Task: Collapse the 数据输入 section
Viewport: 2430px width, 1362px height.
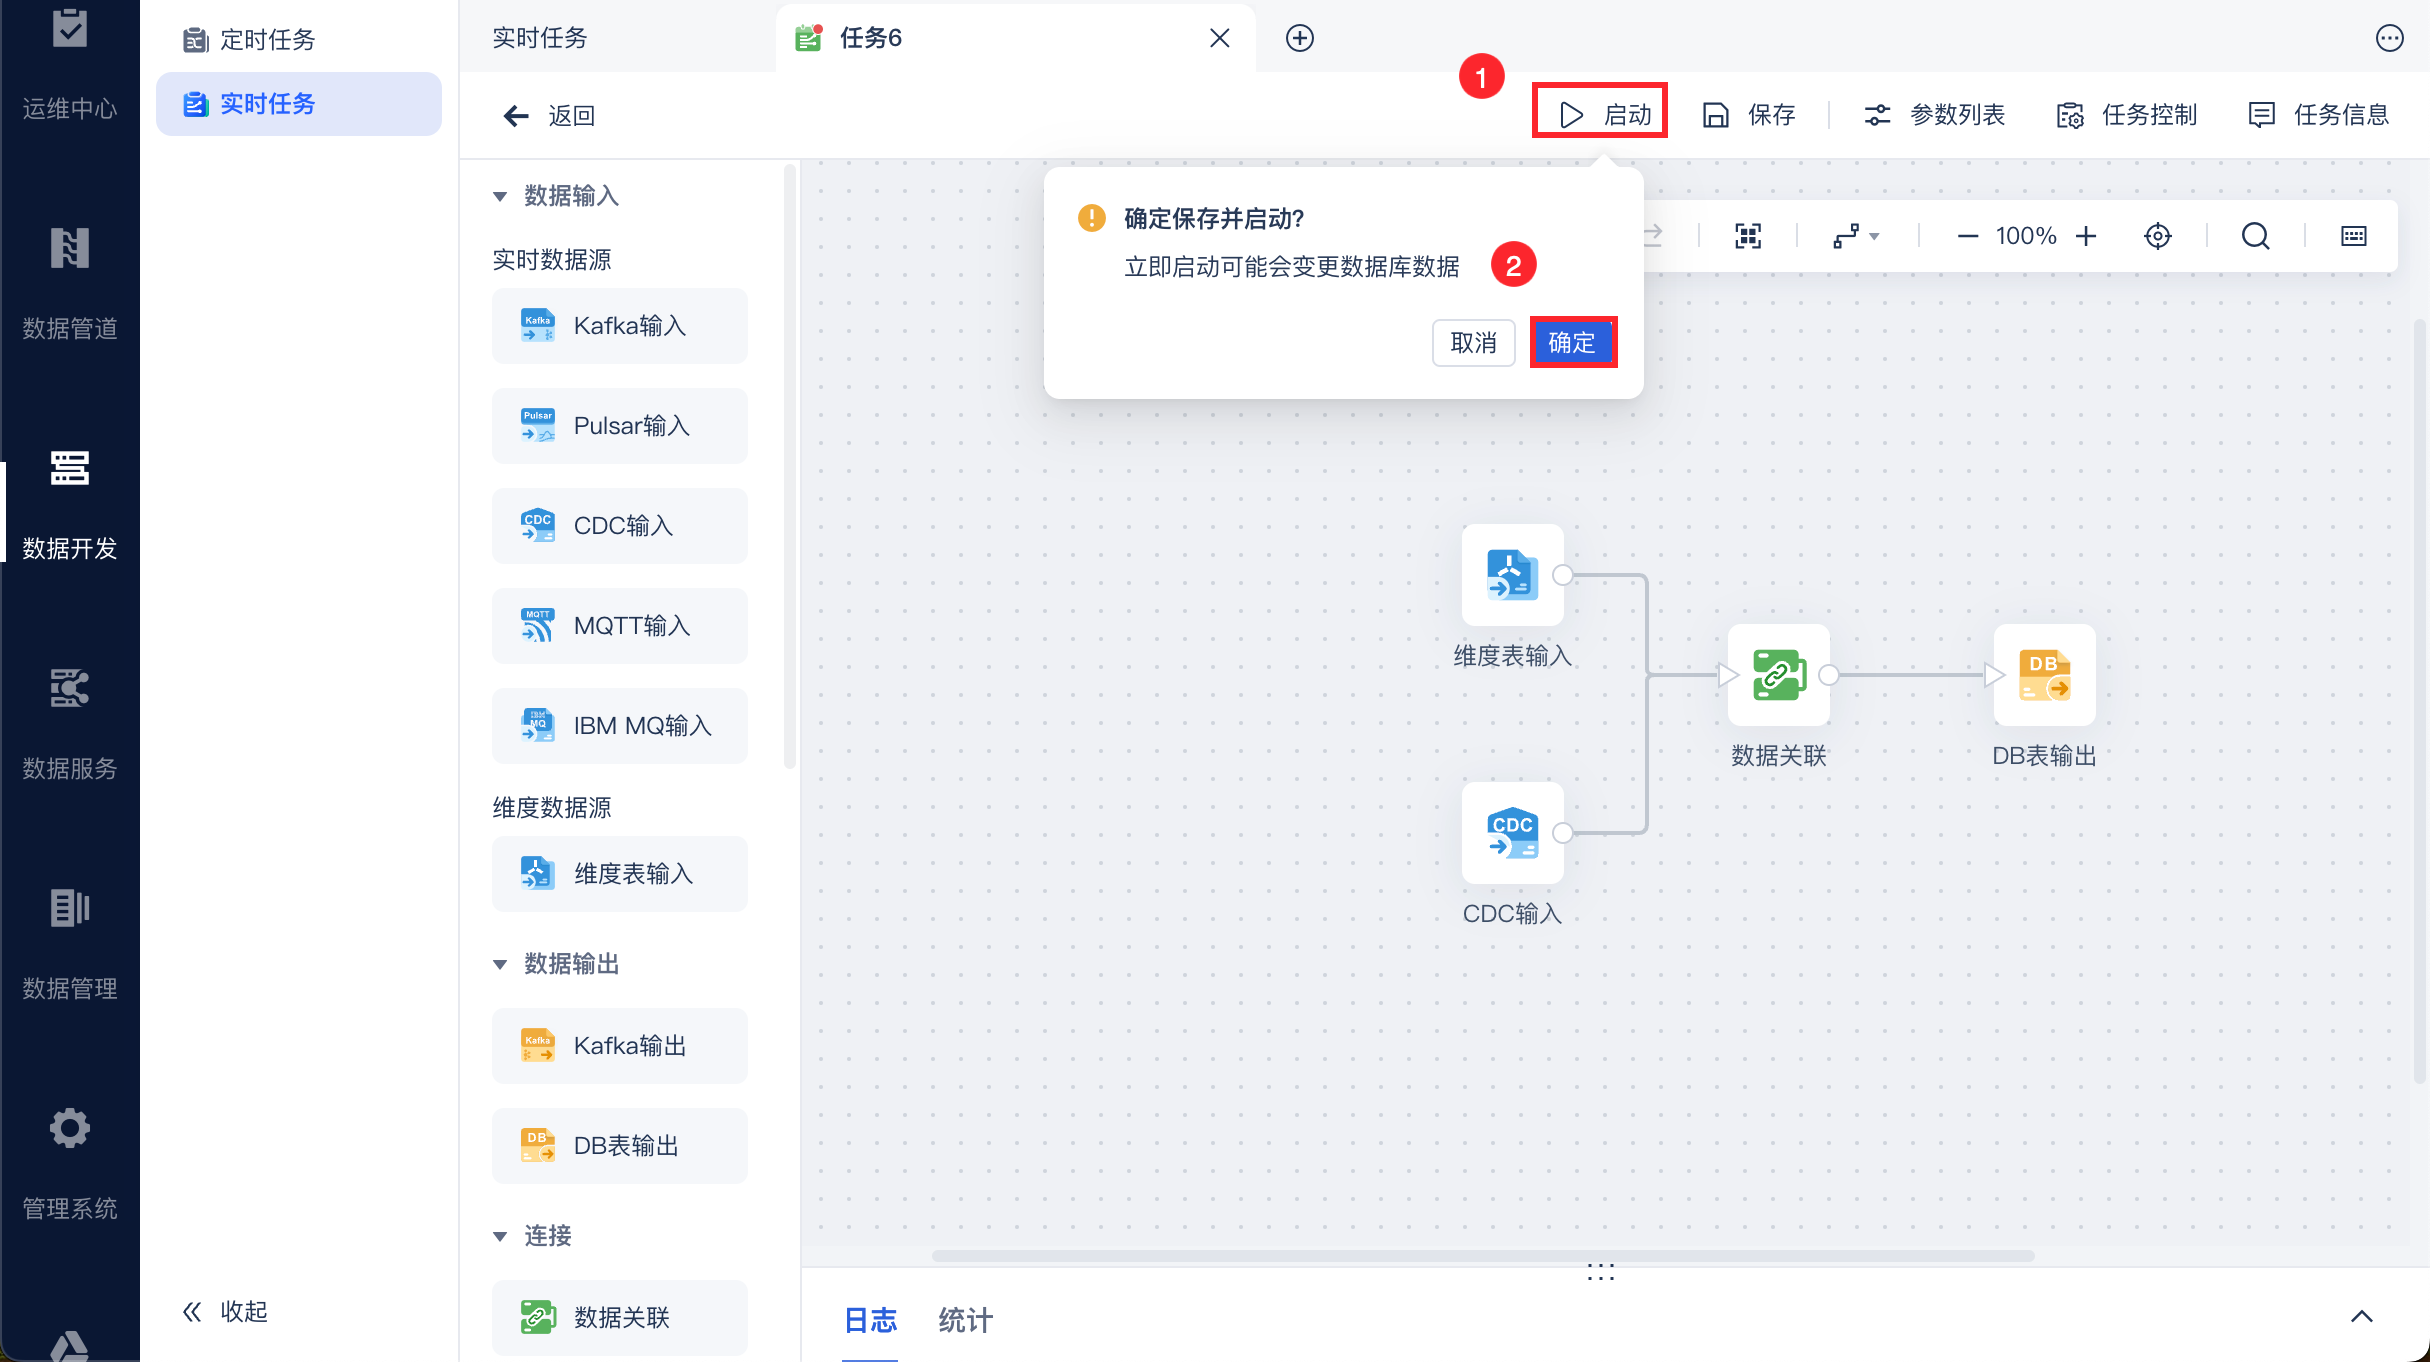Action: pos(500,196)
